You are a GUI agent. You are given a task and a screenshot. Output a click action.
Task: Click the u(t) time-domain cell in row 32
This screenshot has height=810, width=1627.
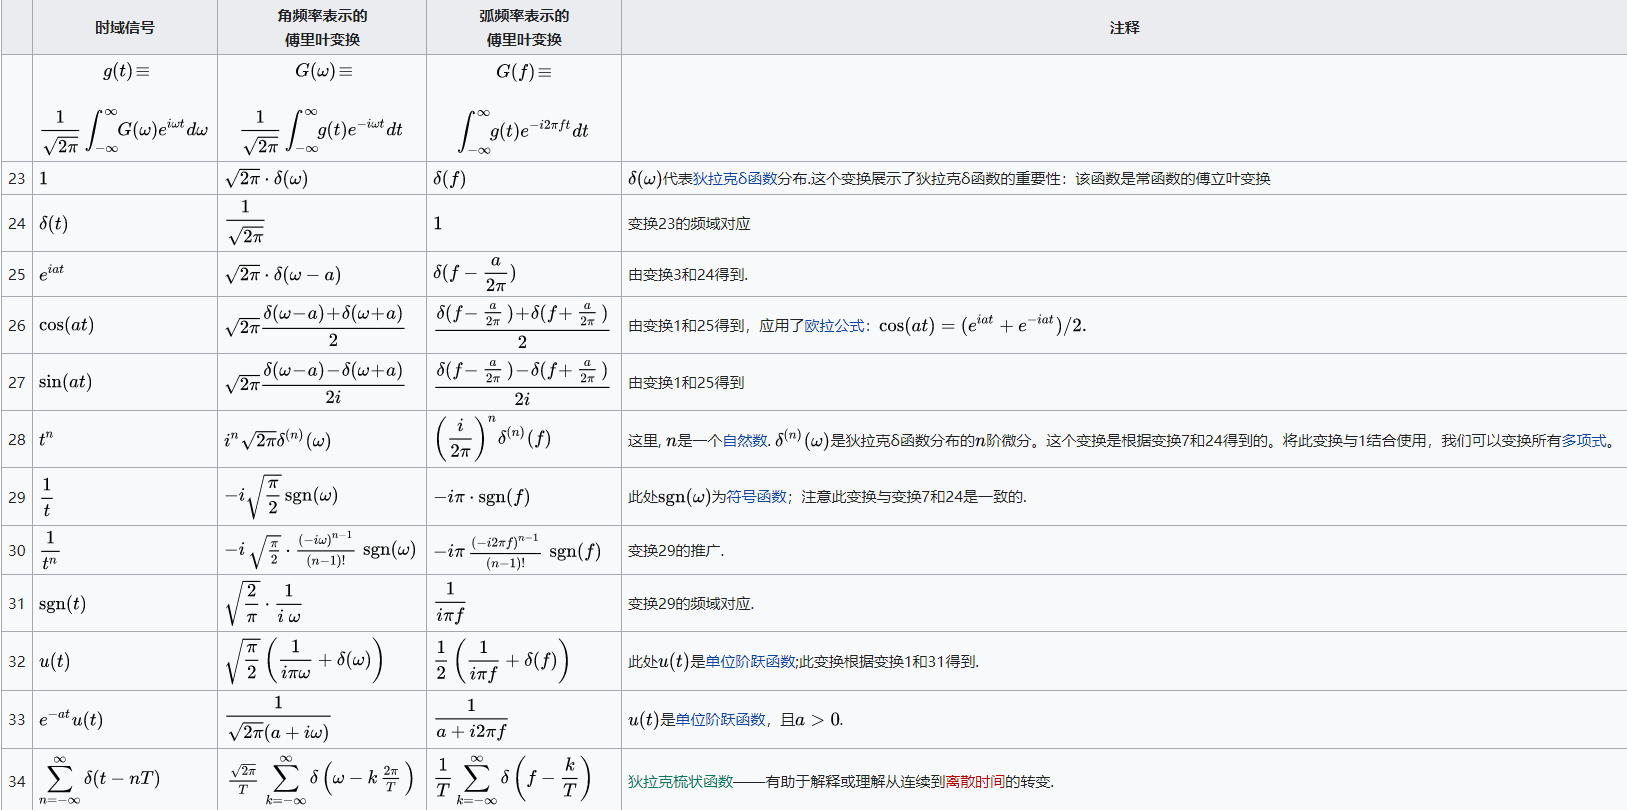[125, 661]
